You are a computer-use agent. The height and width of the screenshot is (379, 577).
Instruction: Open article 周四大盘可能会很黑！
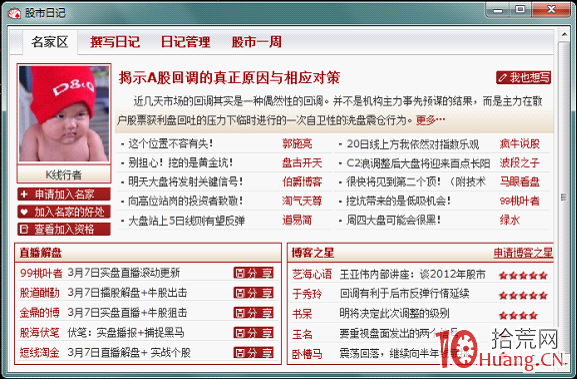[x=393, y=220]
